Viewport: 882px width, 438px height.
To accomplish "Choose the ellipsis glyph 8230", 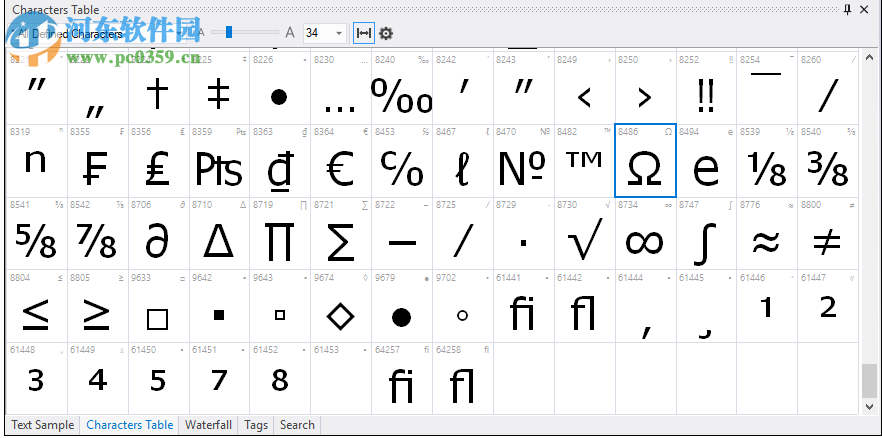I will pos(341,88).
